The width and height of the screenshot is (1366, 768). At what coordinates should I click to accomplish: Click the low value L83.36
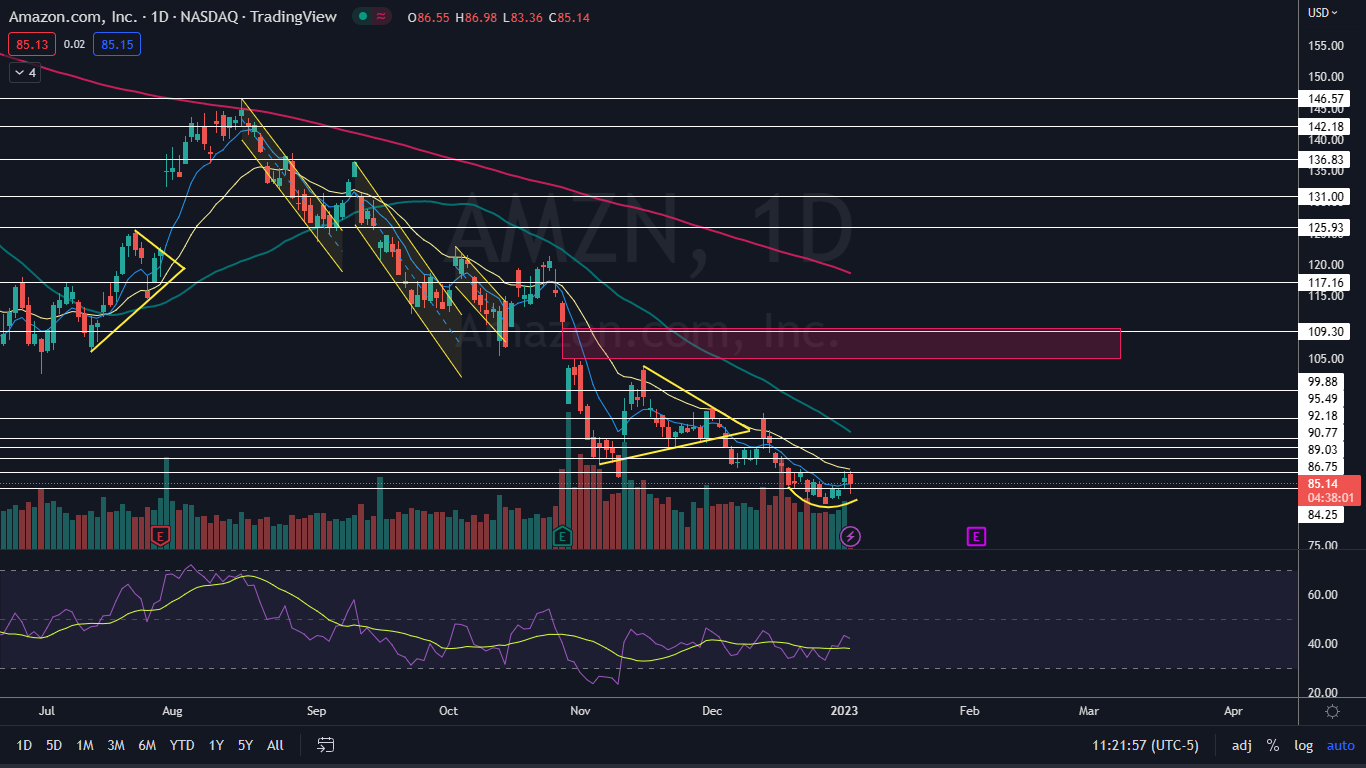click(521, 17)
